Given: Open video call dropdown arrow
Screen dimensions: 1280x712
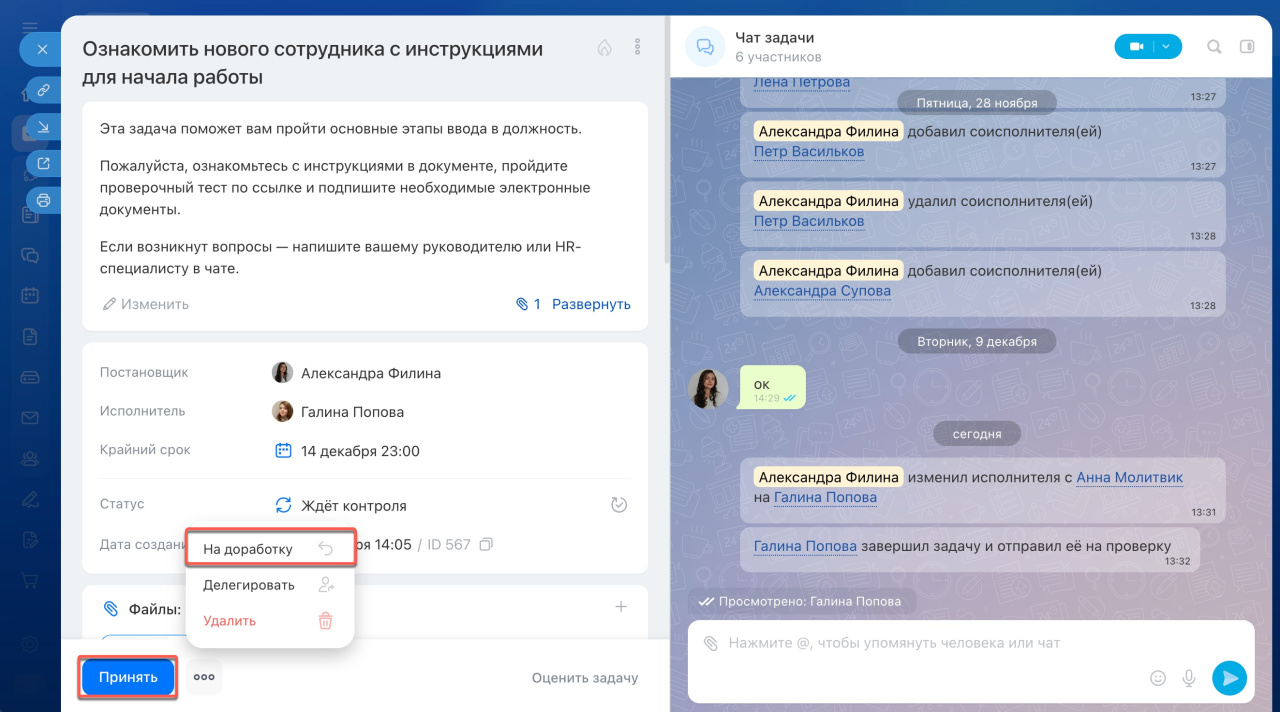Looking at the screenshot, I should [x=1167, y=47].
